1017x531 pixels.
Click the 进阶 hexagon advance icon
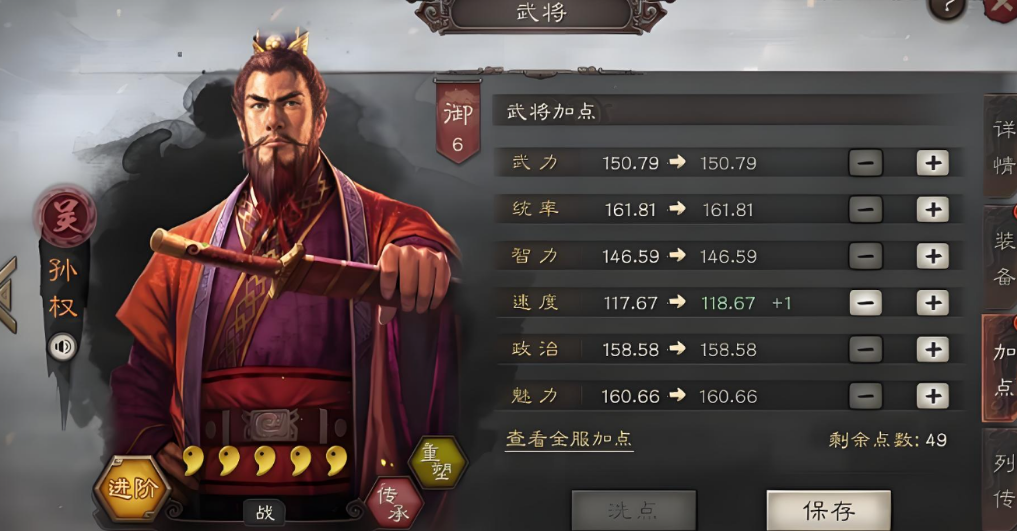click(x=132, y=489)
